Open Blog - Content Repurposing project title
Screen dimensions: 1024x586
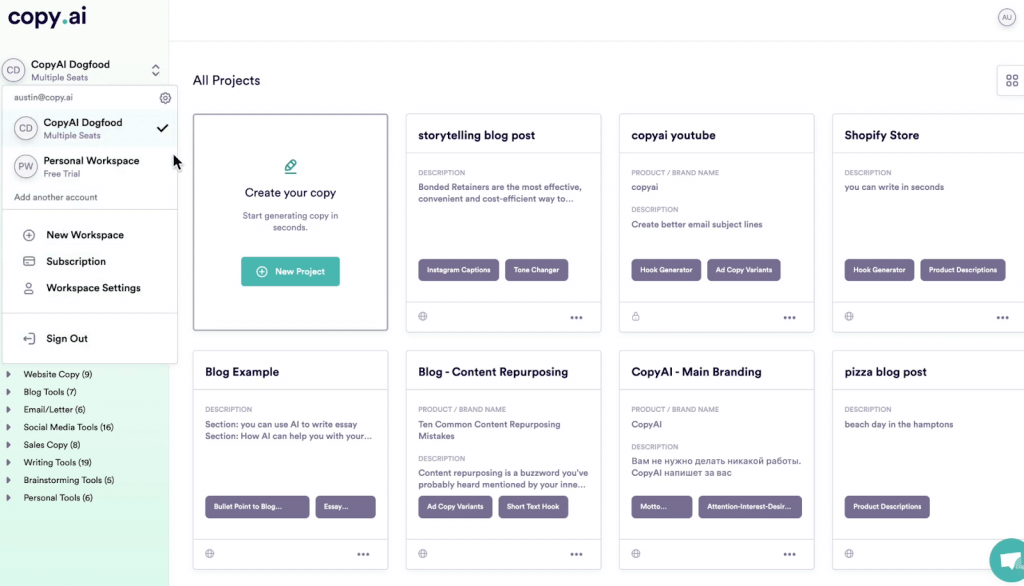[493, 372]
